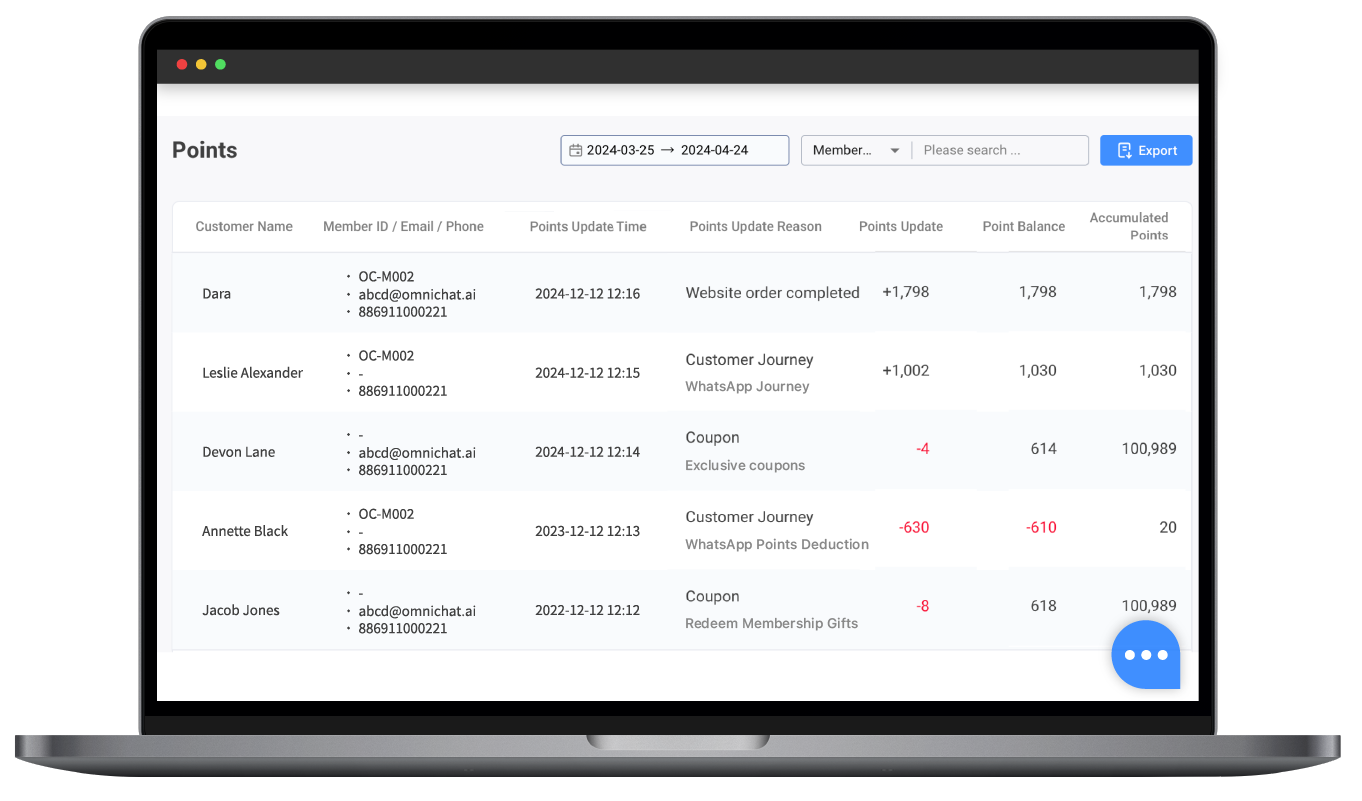Open the blue chat bubble widget
This screenshot has width=1362, height=801.
[1146, 655]
